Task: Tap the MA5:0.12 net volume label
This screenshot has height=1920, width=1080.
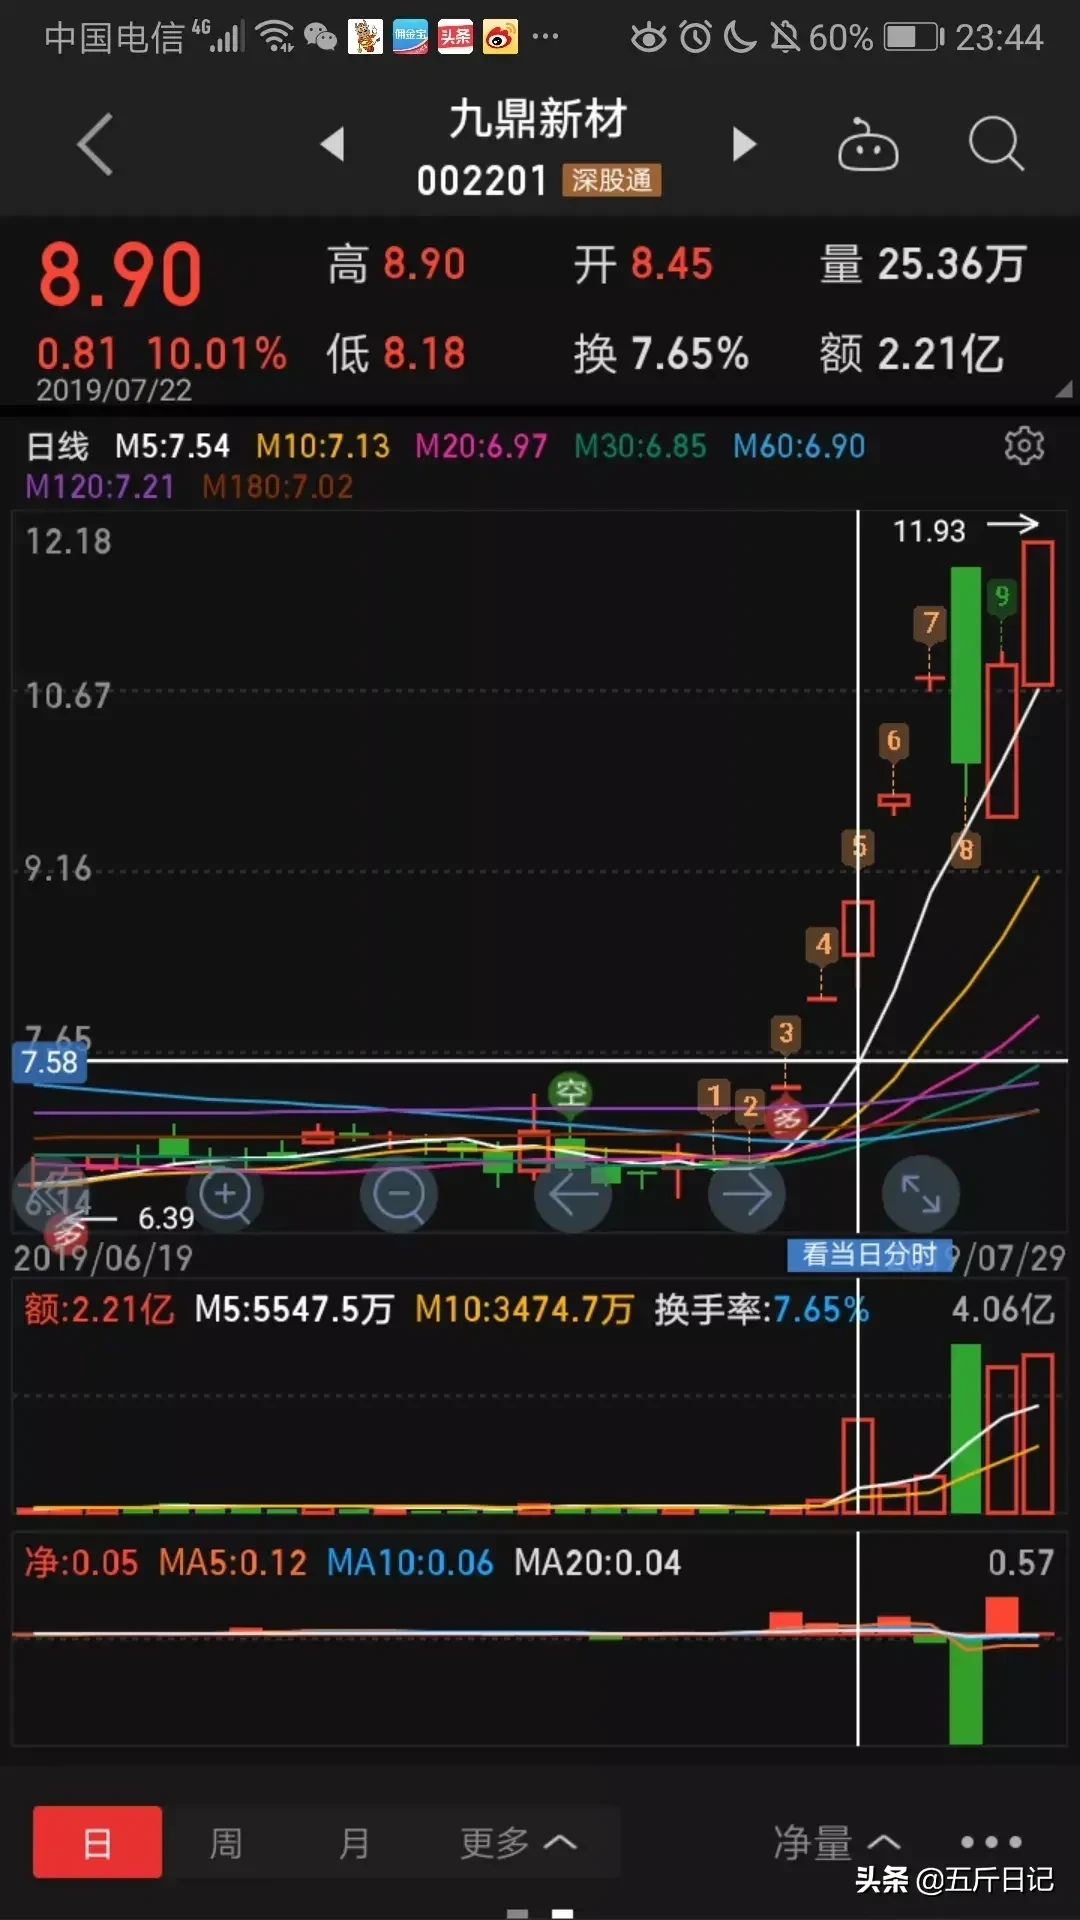Action: coord(233,1562)
